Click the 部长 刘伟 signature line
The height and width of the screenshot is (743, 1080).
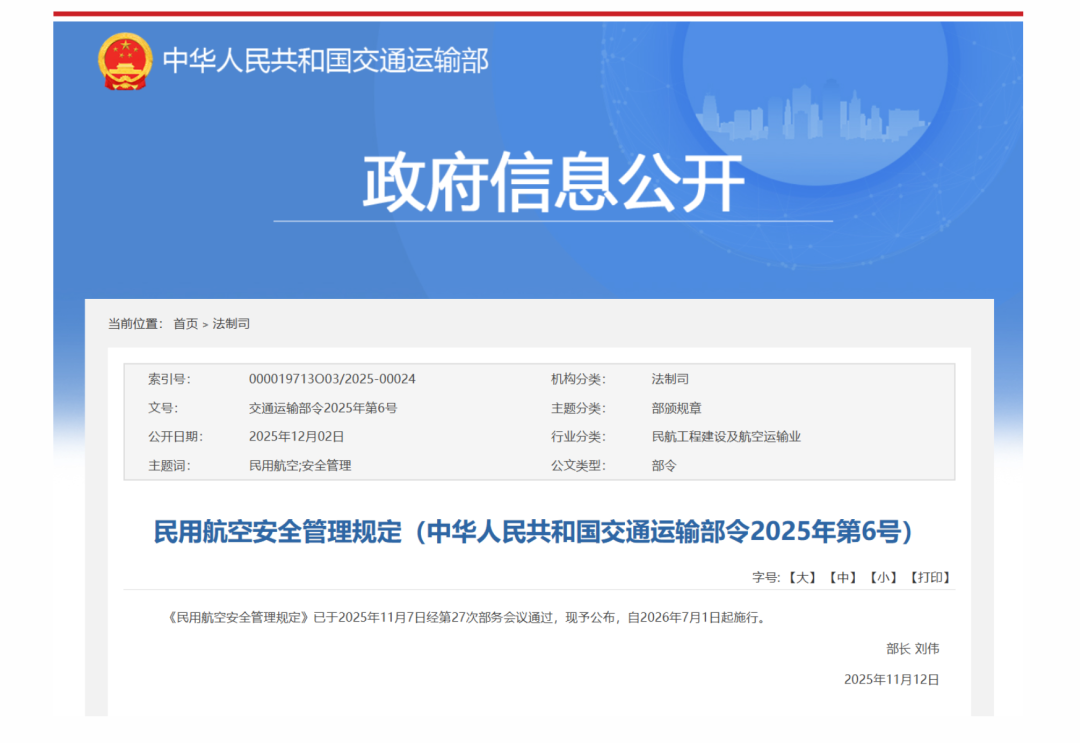pos(912,649)
